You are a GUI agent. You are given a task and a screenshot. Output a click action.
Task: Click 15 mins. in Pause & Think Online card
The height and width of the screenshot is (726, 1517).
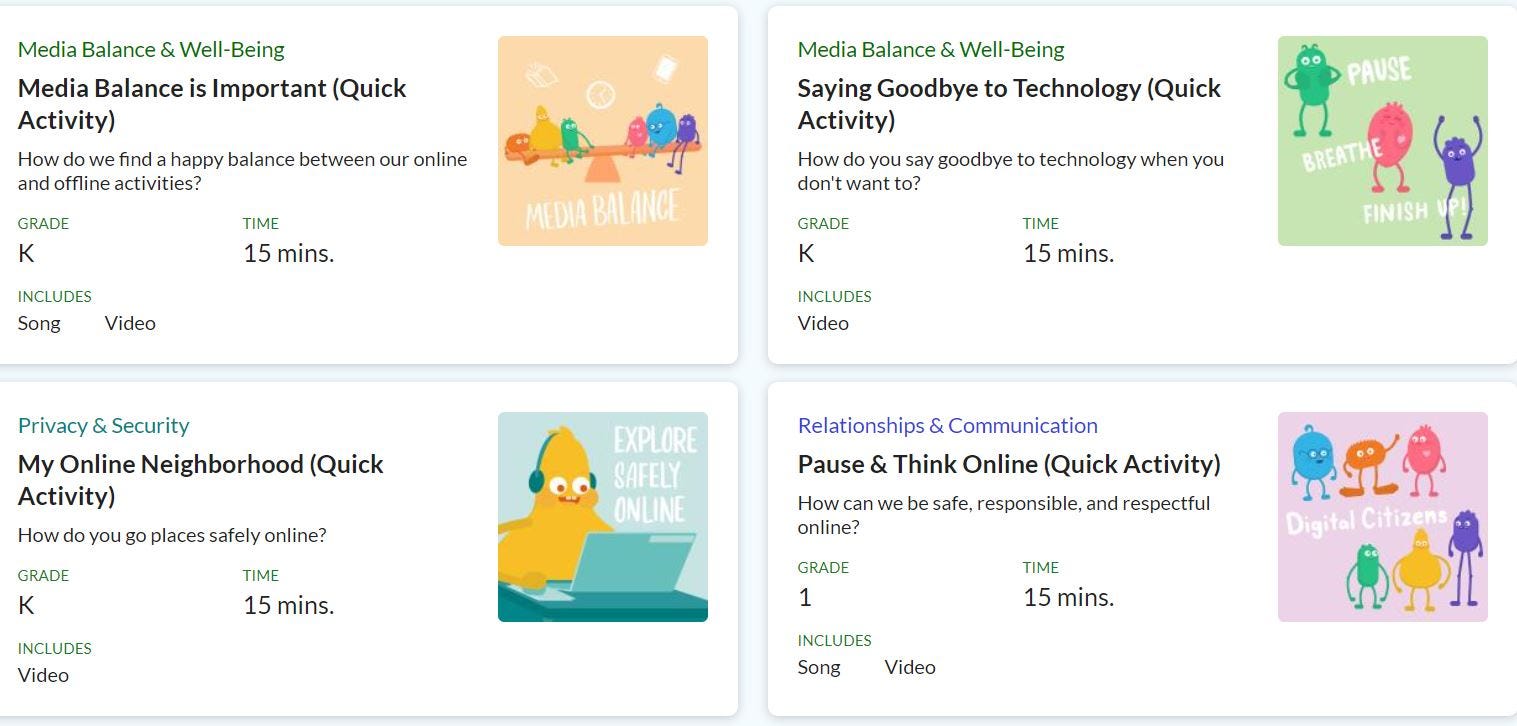(x=1069, y=597)
